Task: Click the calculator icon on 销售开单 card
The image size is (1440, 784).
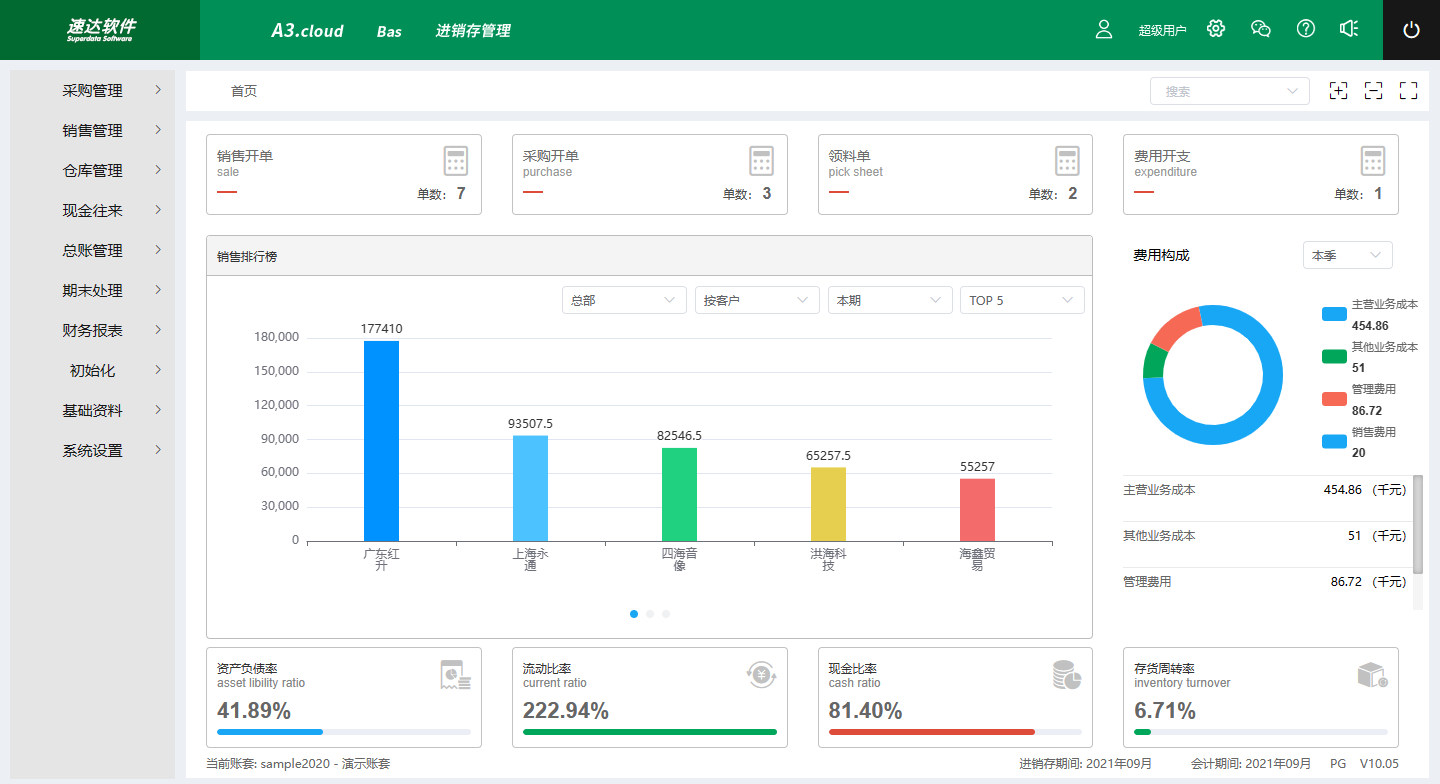Action: (x=456, y=160)
